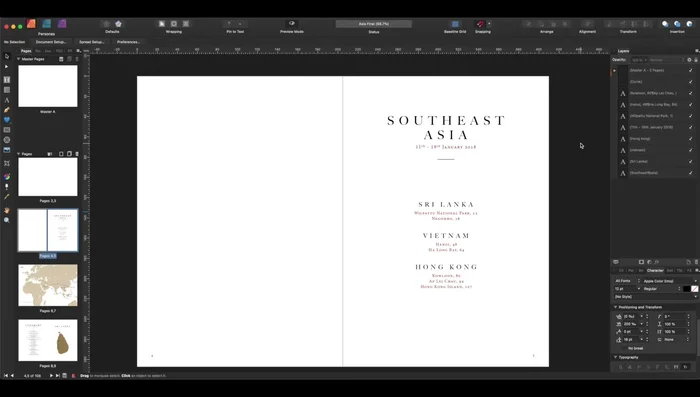
Task: Open Document Setup
Action: pos(51,42)
